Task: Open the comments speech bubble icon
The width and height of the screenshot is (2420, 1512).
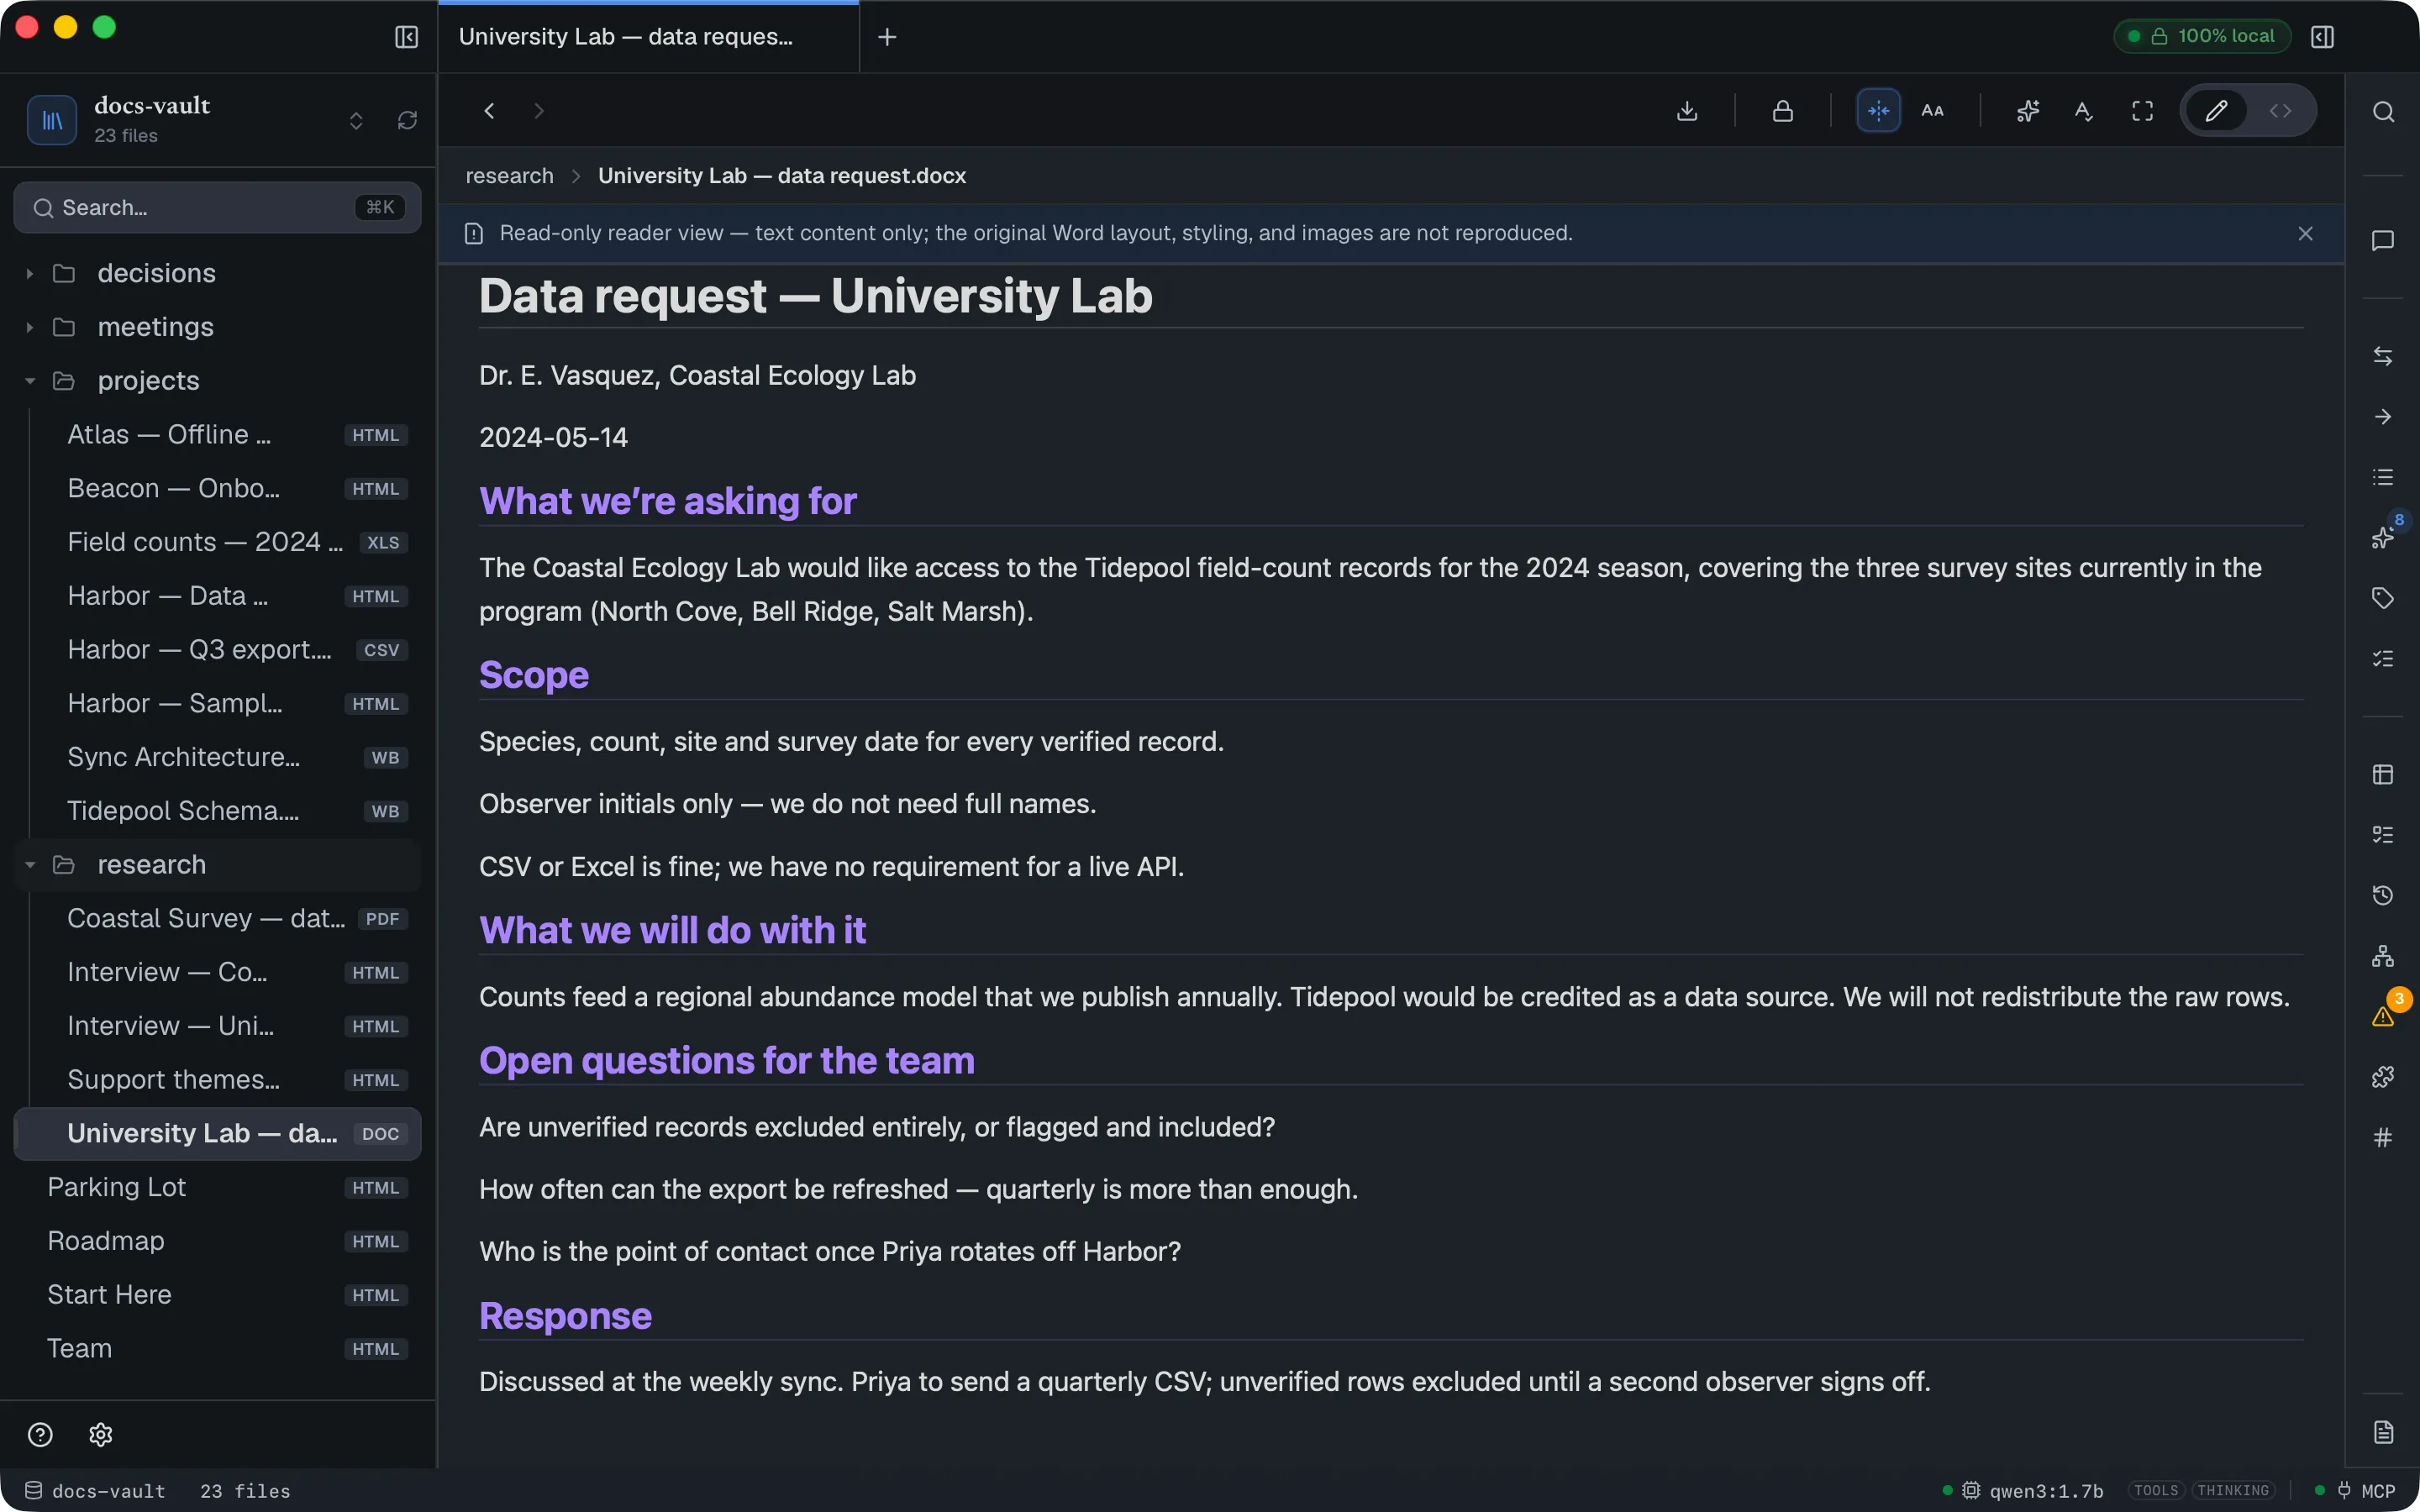Action: pos(2383,240)
